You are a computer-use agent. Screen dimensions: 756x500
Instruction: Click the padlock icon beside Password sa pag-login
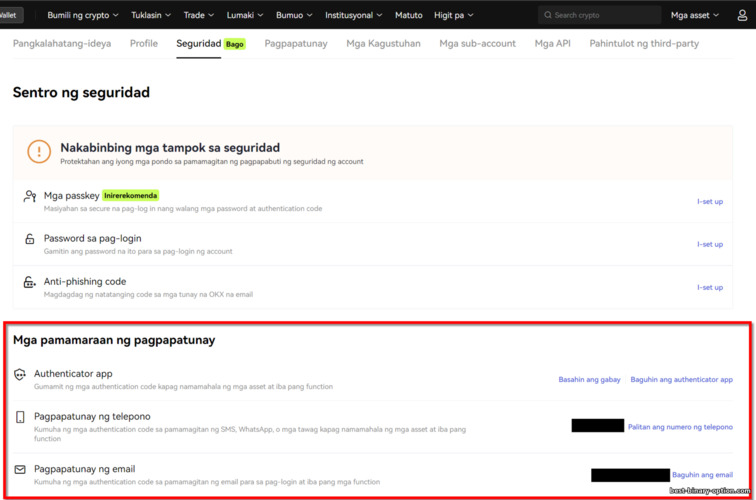point(30,240)
